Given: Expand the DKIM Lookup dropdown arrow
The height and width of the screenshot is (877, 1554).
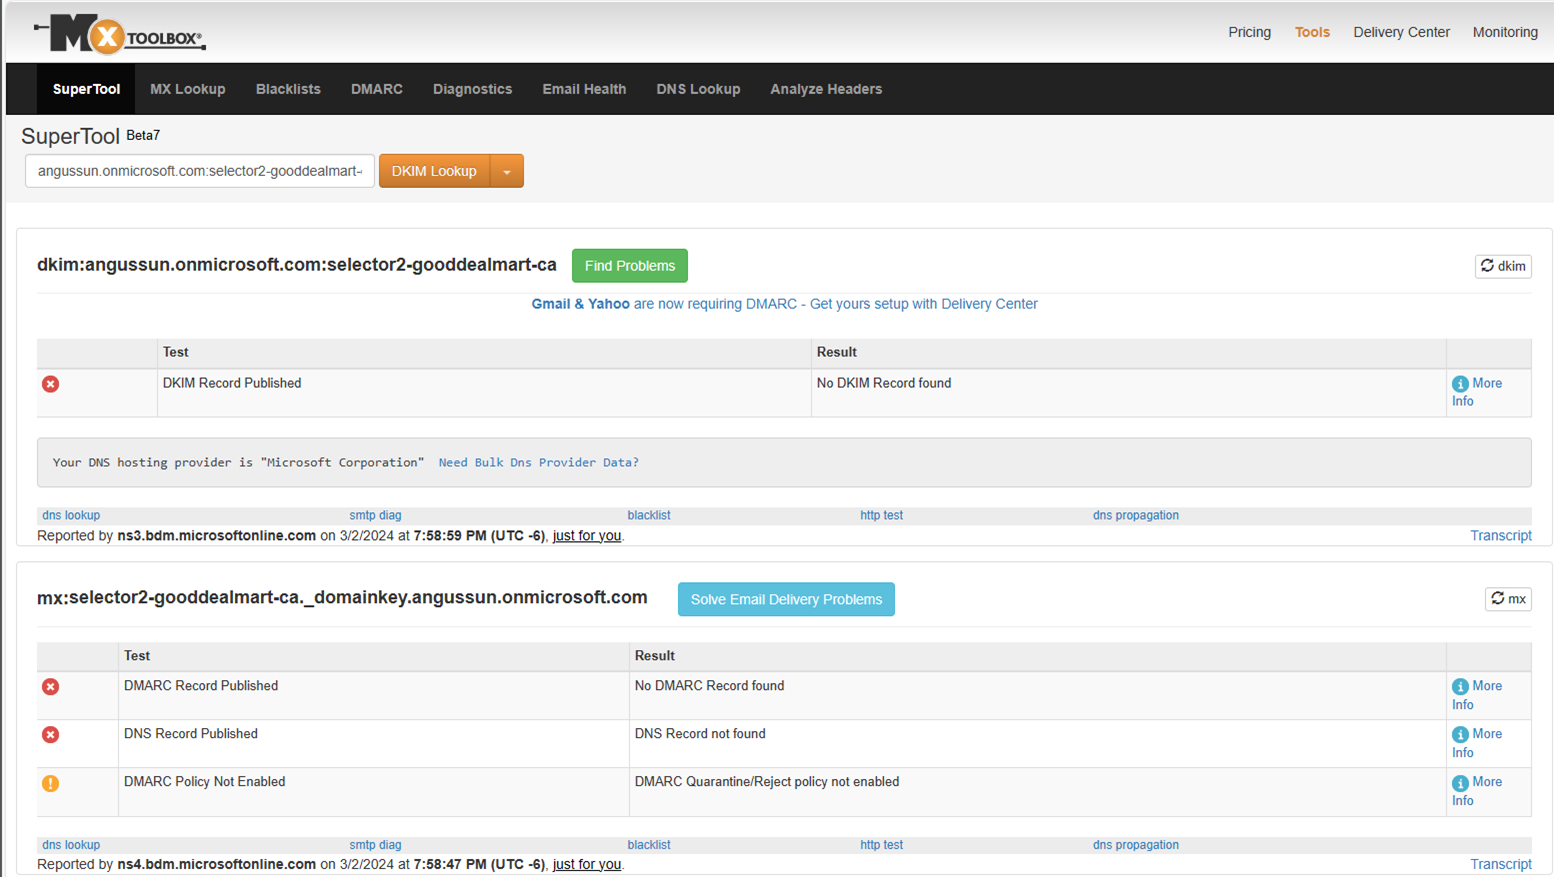Looking at the screenshot, I should pos(507,171).
